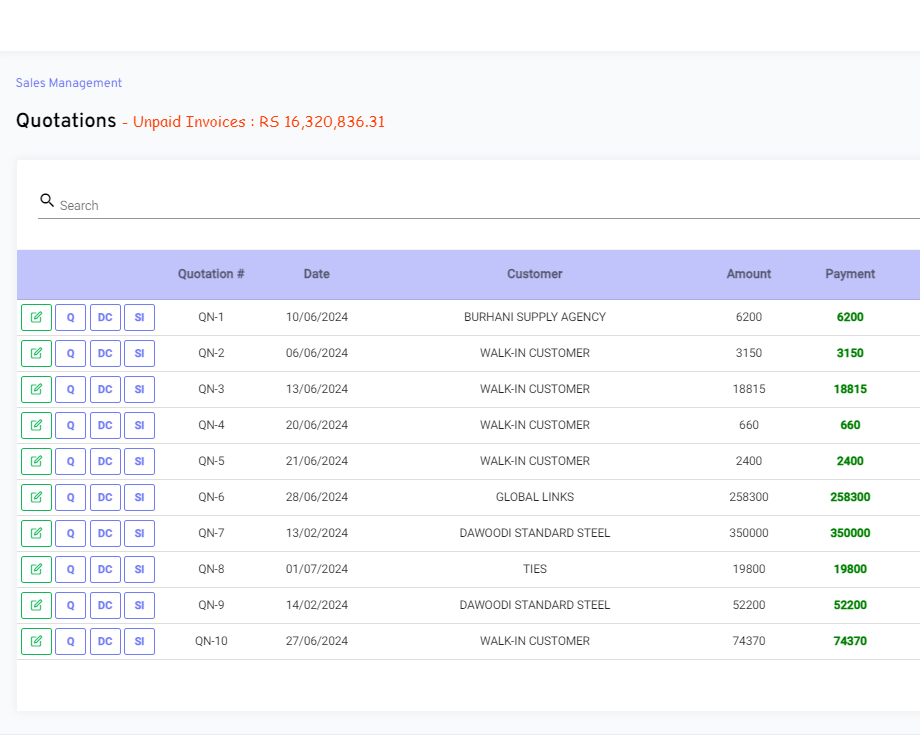
Task: Click the Q button on QN-10 row
Action: click(x=70, y=641)
